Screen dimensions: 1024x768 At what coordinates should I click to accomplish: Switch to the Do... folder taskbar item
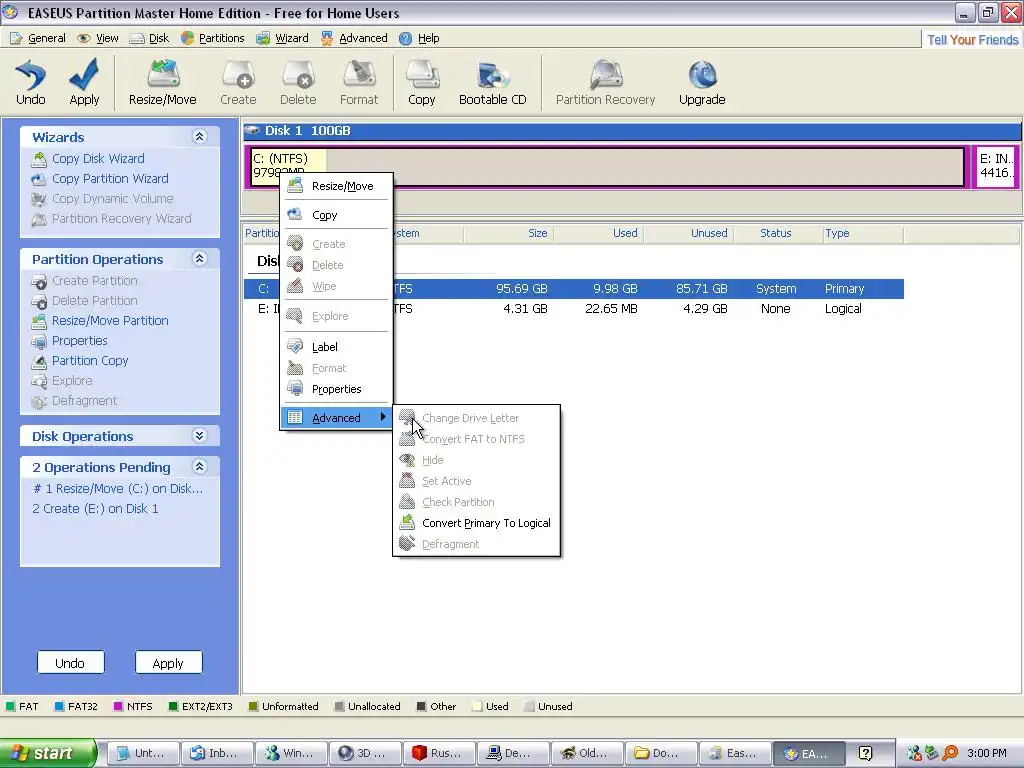[x=660, y=753]
